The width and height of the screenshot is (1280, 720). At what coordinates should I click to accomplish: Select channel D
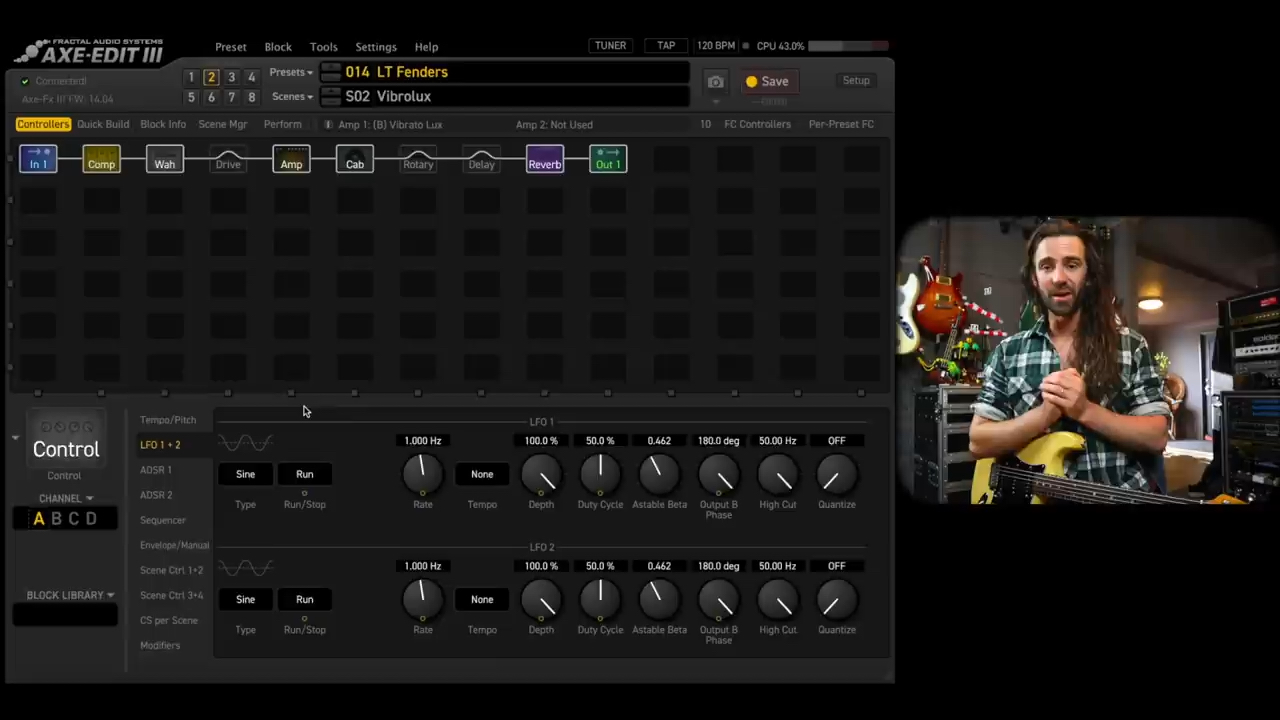pos(91,519)
